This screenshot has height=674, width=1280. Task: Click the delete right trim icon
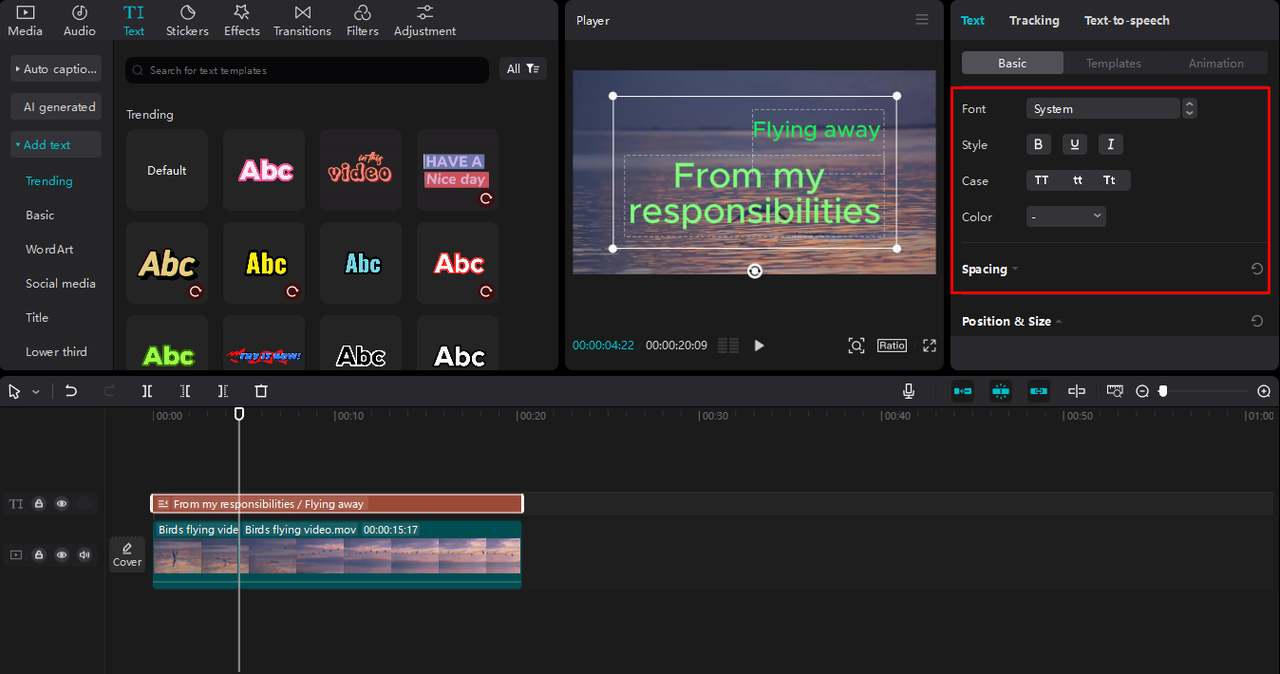tap(223, 391)
